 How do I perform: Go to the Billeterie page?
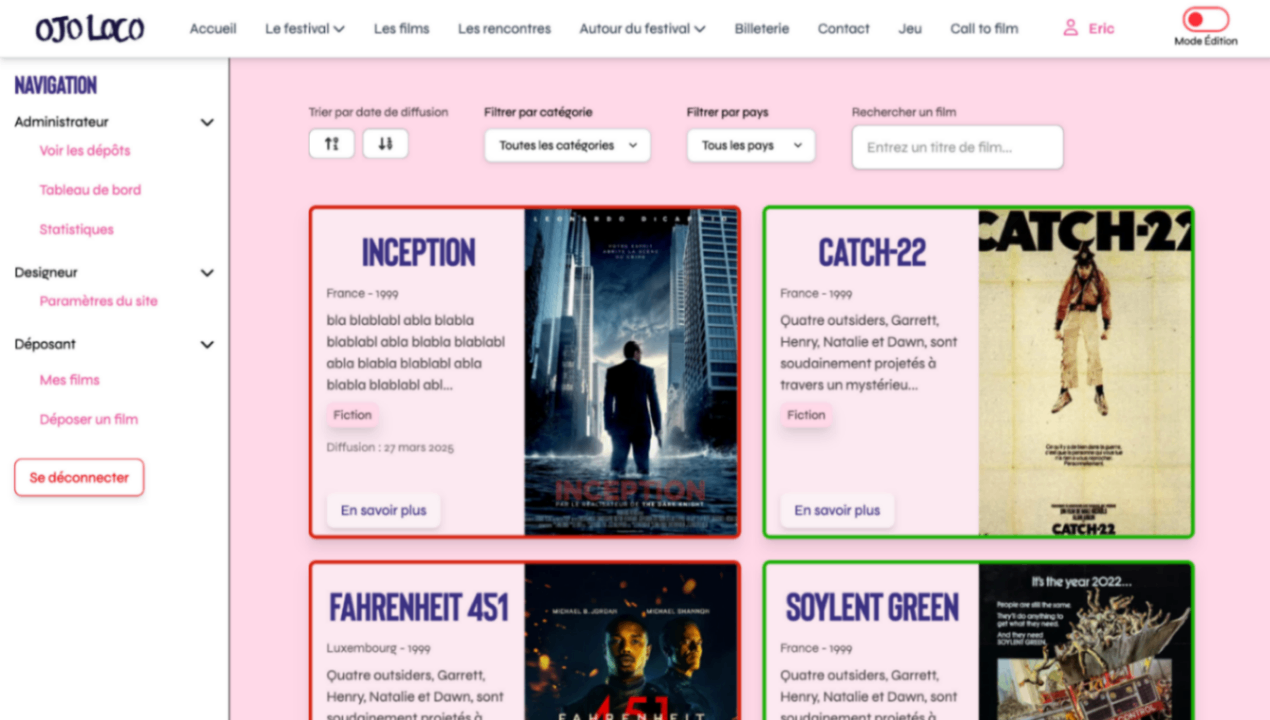pos(761,29)
